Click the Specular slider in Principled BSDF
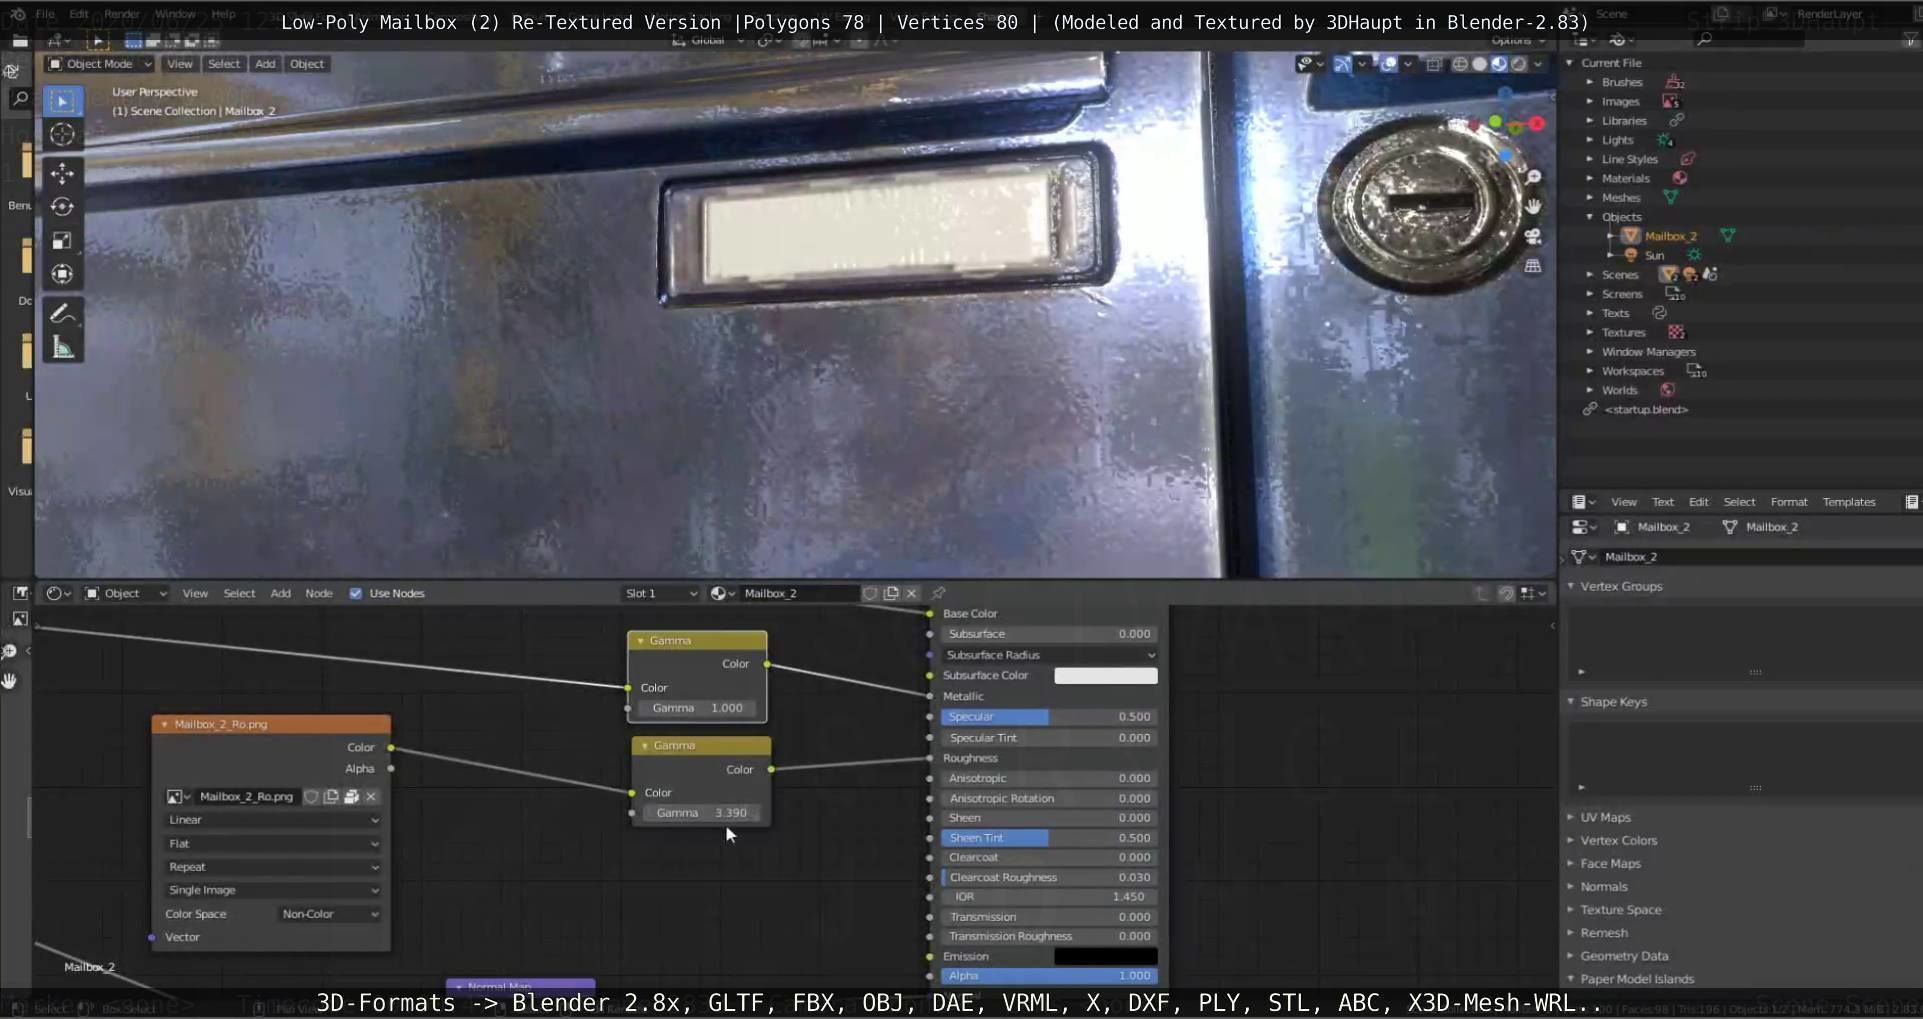The height and width of the screenshot is (1019, 1923). [1048, 717]
